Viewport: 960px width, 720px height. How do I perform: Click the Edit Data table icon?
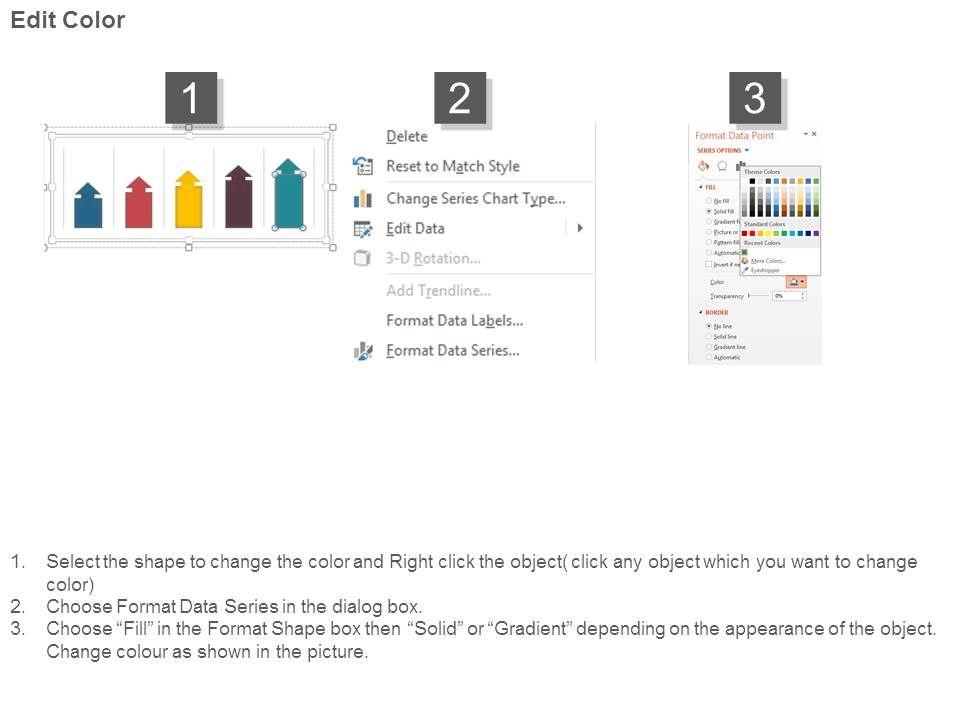coord(364,228)
